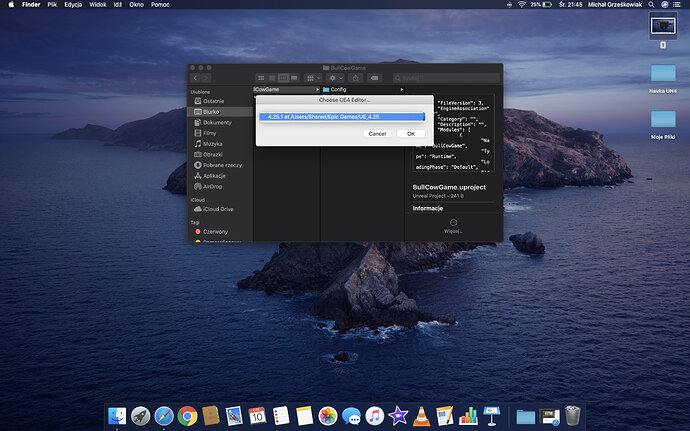Open AirDrop in the Finder sidebar
The width and height of the screenshot is (690, 431).
click(212, 186)
